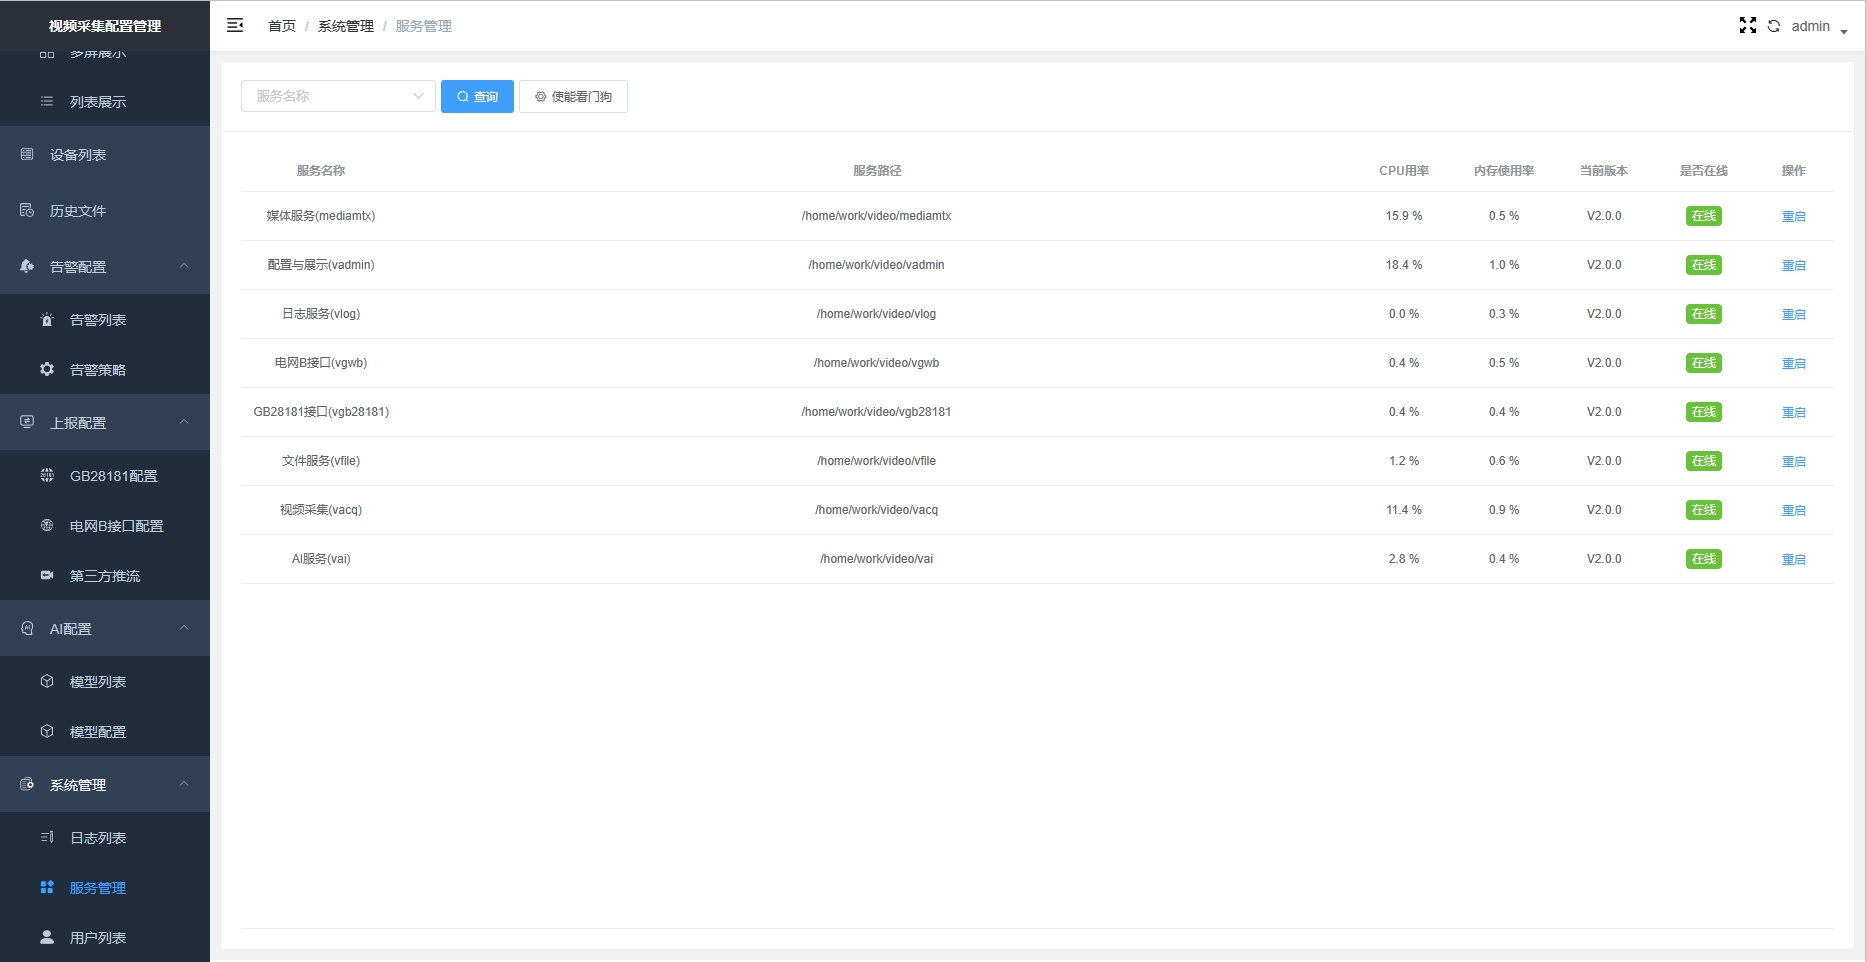Click the blue query button
1866x962 pixels.
[x=477, y=97]
